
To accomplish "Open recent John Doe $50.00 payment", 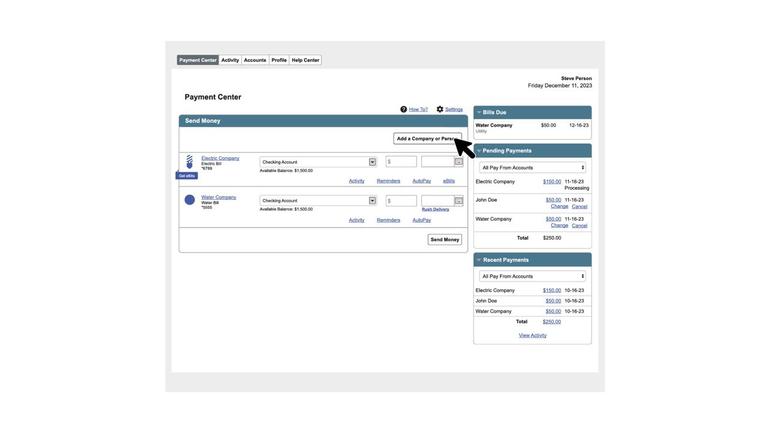I will [553, 301].
